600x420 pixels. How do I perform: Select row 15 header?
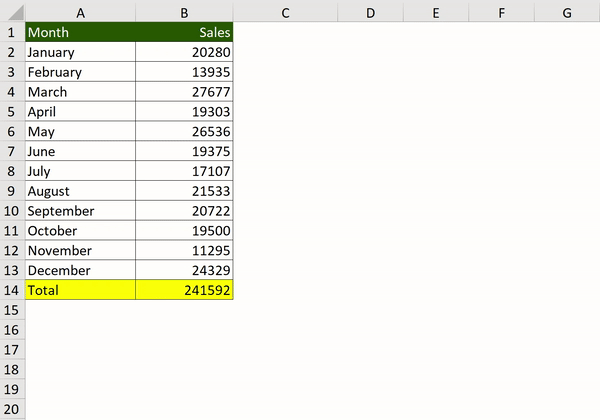pyautogui.click(x=12, y=310)
